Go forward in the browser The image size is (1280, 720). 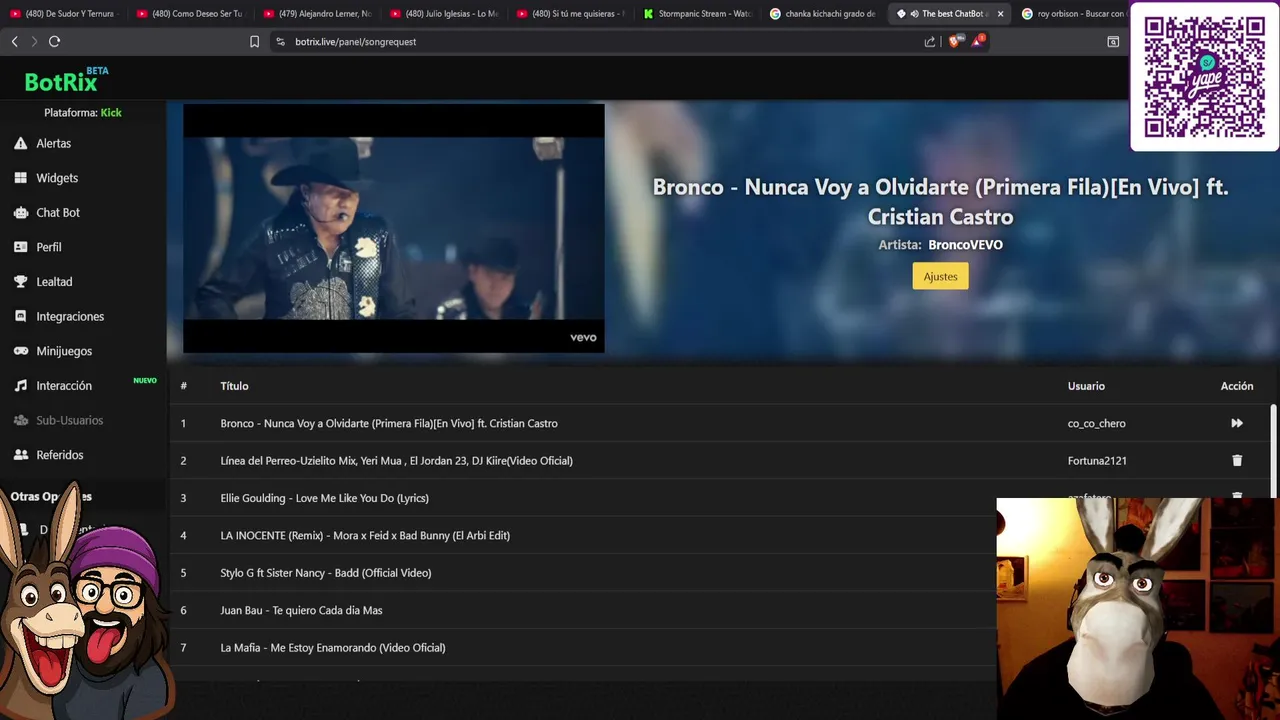(x=34, y=41)
